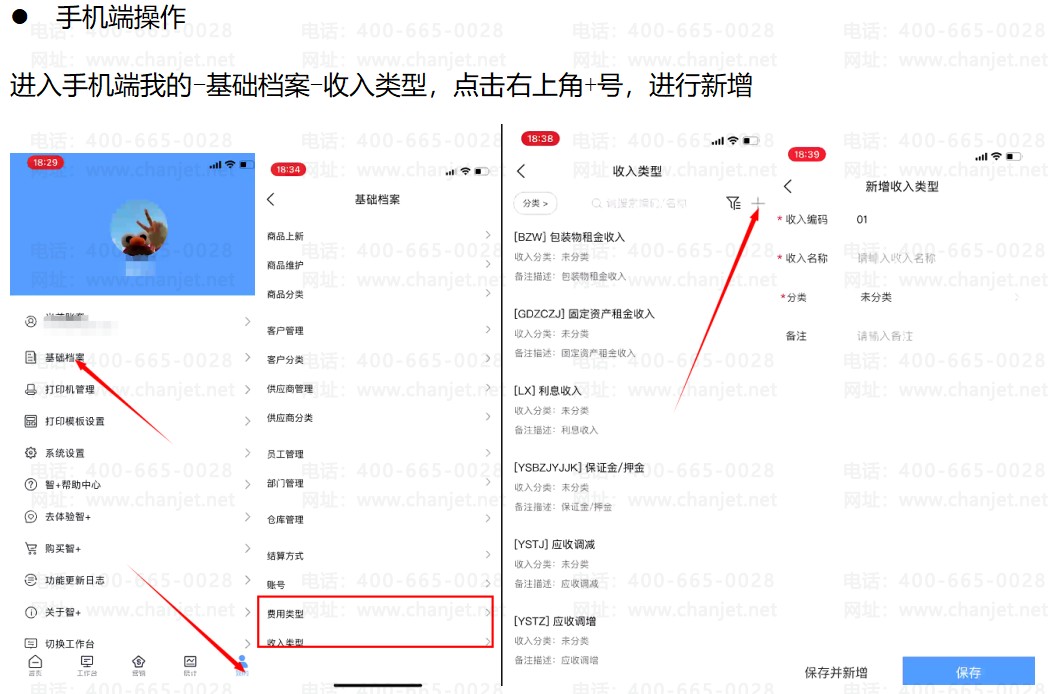
Task: Expand the 员工管理 row chevron
Action: click(488, 453)
